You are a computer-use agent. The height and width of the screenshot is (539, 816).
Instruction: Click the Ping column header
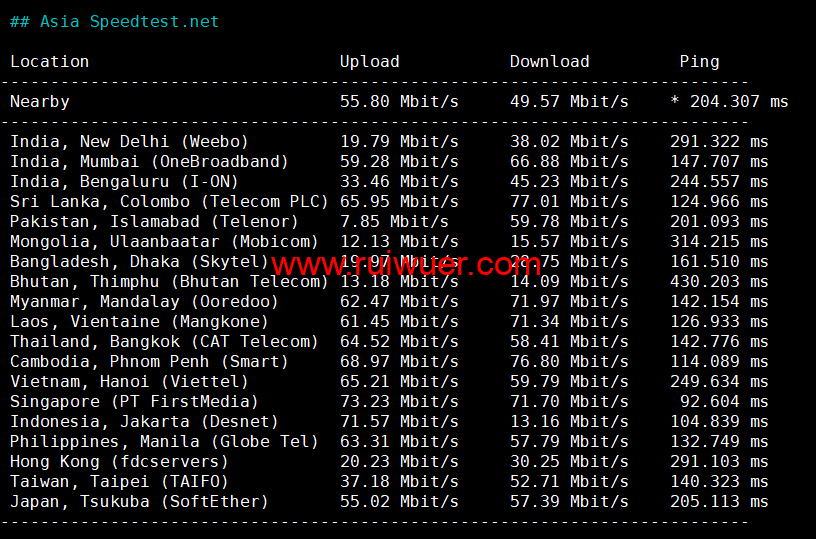click(699, 61)
